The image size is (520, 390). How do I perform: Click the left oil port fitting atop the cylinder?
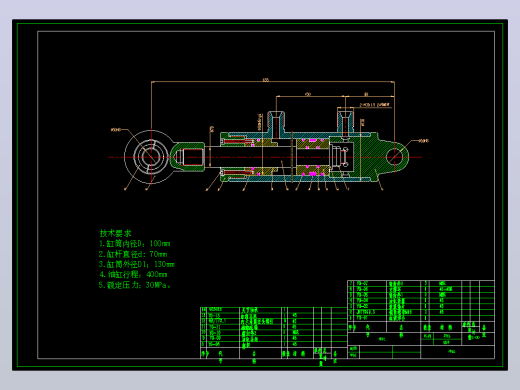pos(276,124)
